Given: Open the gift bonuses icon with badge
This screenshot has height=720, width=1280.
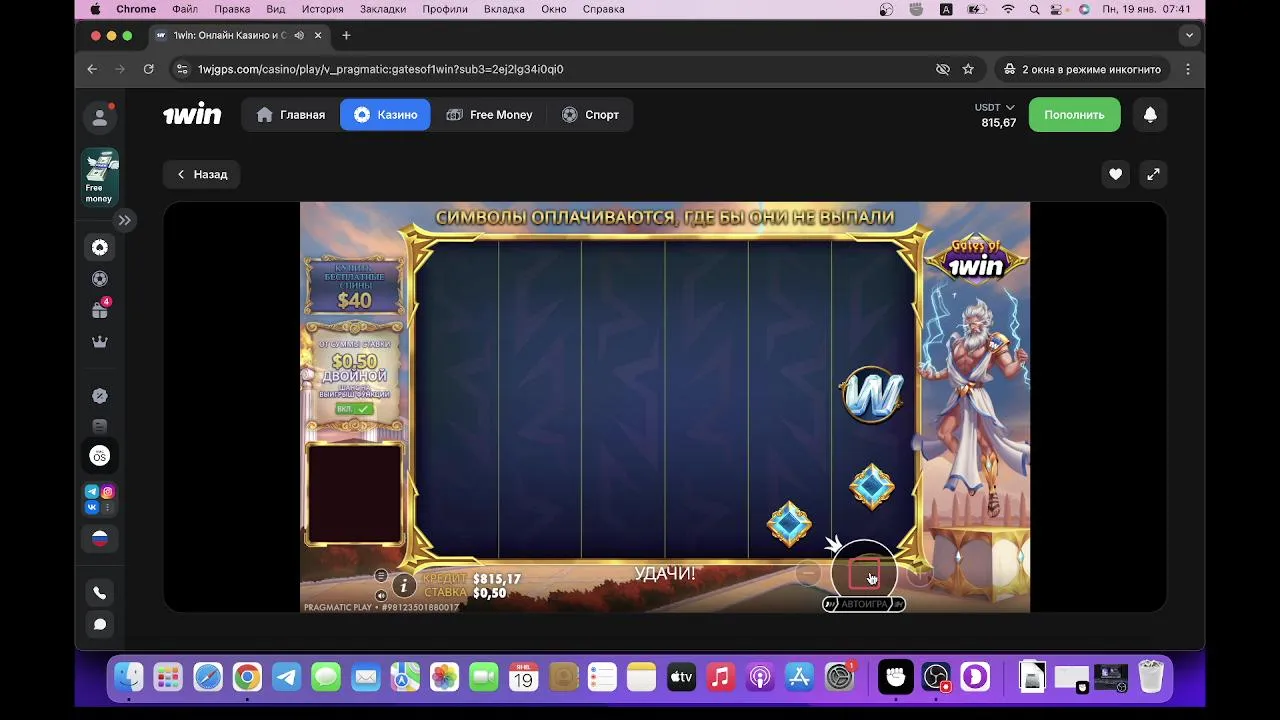Looking at the screenshot, I should pos(100,310).
